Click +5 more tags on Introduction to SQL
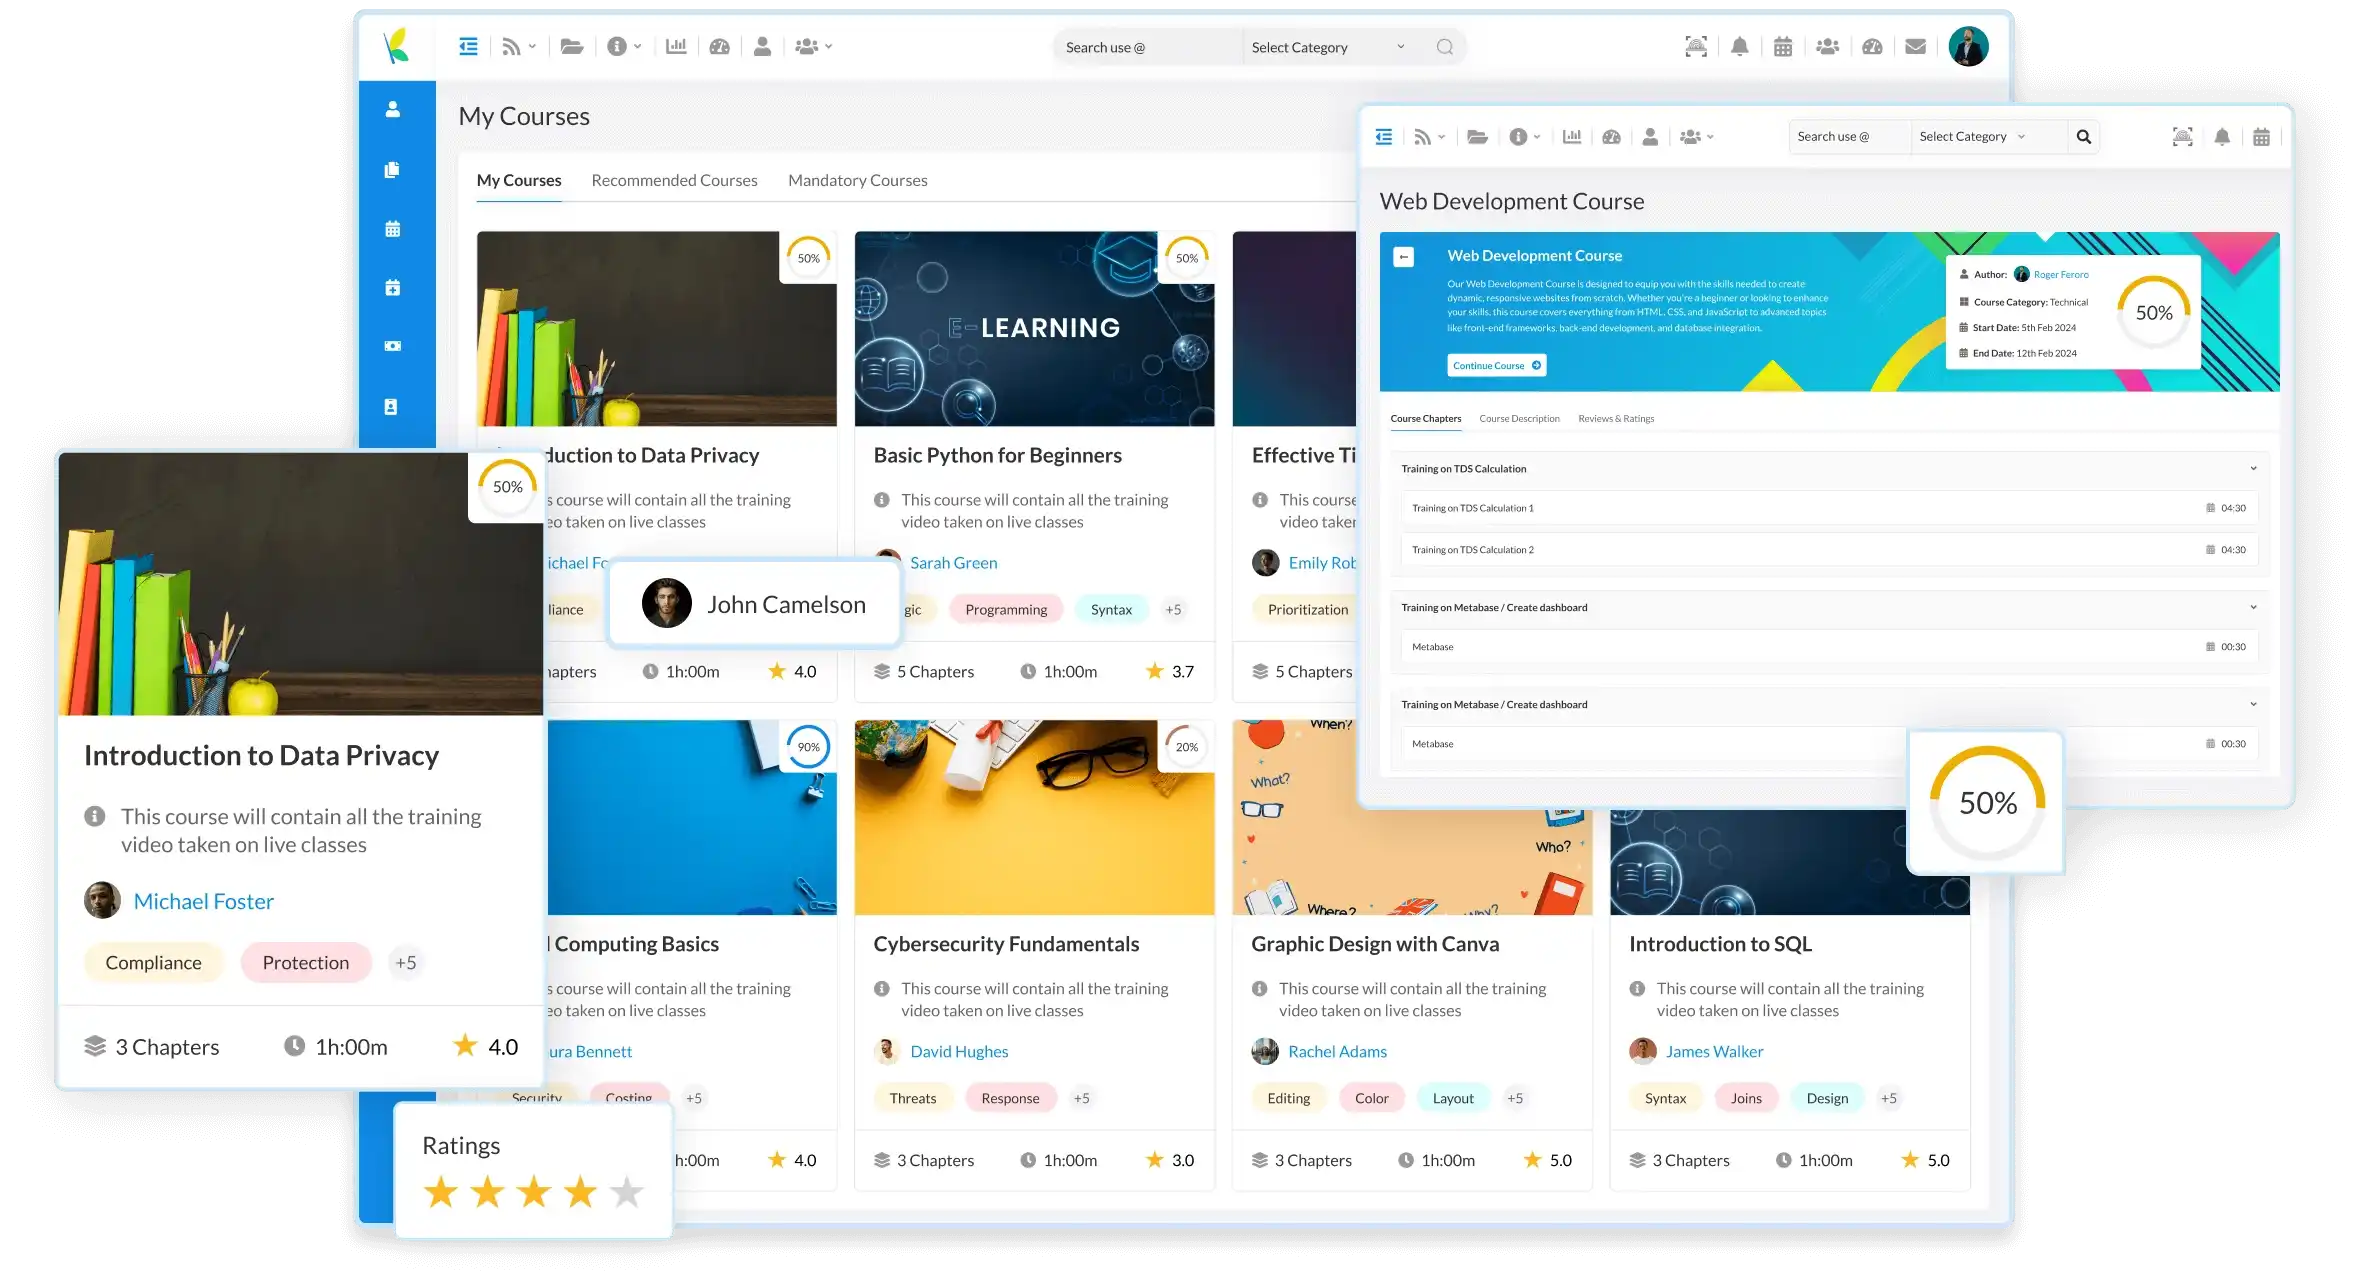Screen dimensions: 2362x1283 pyautogui.click(x=1888, y=1099)
